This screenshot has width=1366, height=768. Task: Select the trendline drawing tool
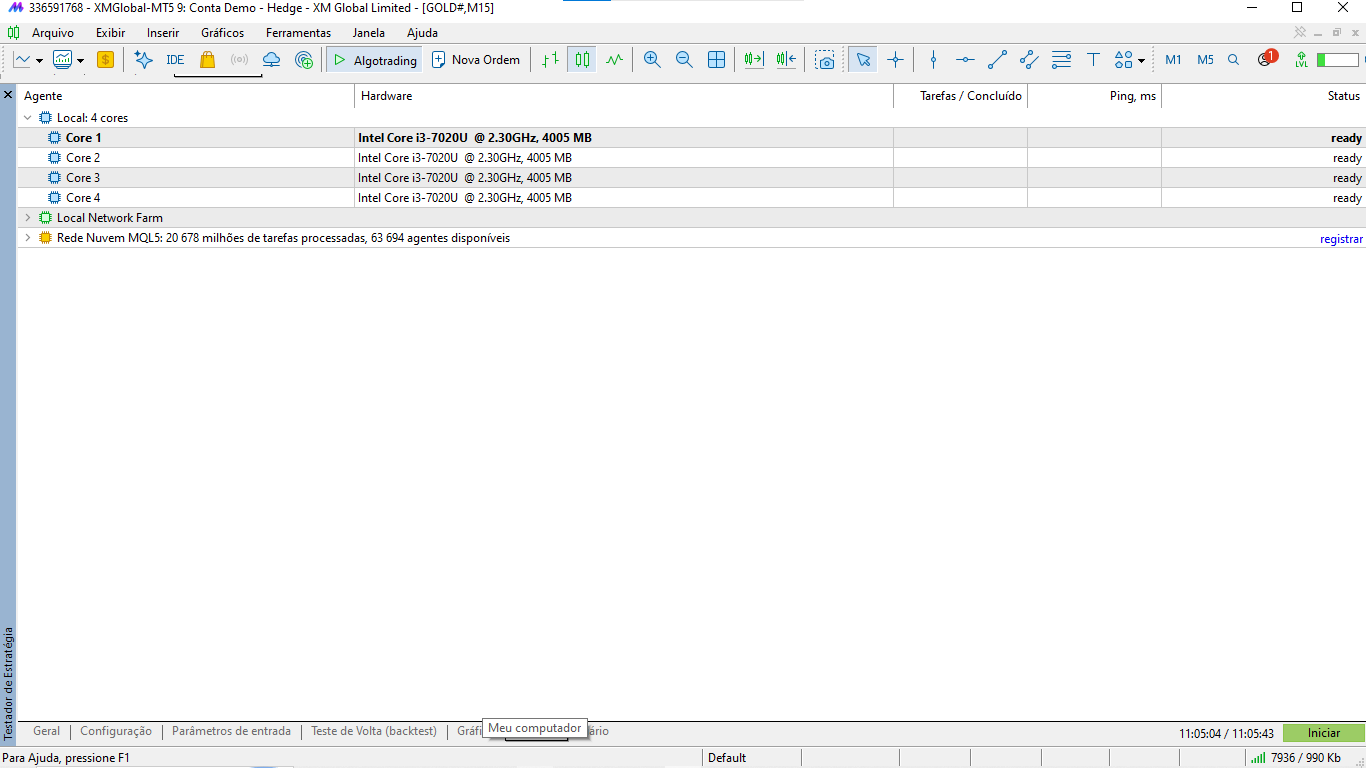(997, 60)
